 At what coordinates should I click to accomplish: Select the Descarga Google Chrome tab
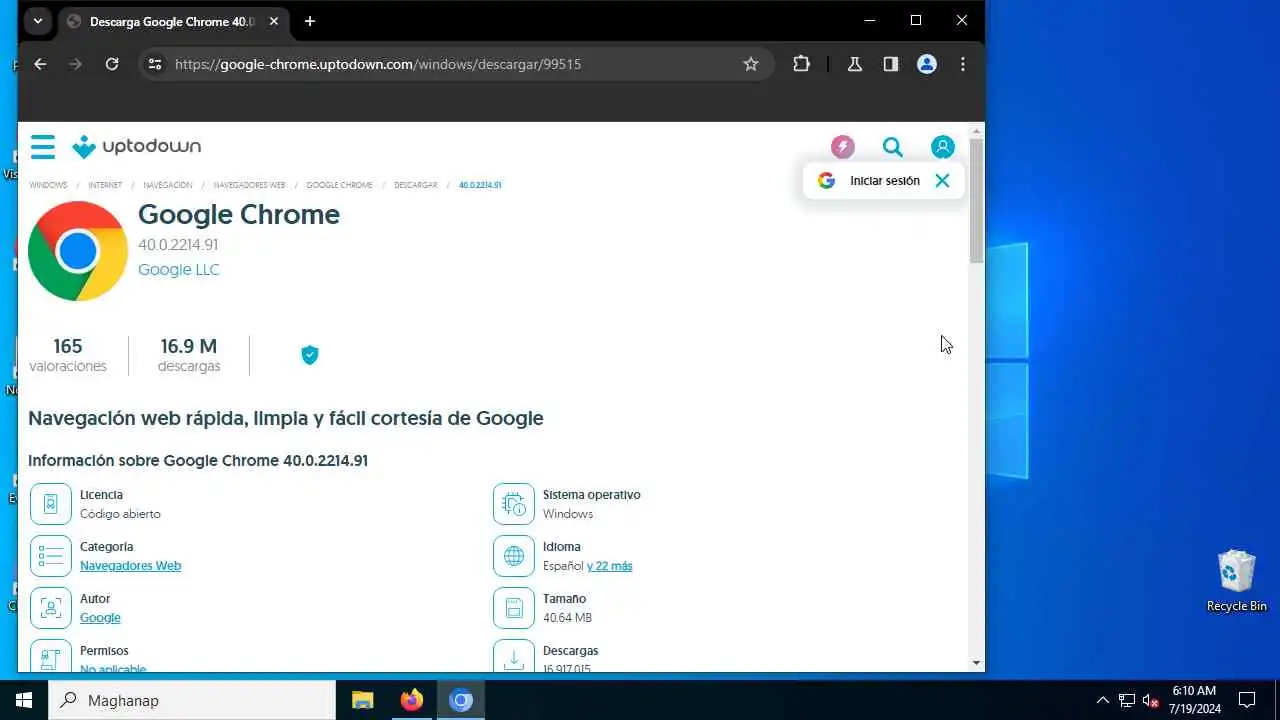174,21
